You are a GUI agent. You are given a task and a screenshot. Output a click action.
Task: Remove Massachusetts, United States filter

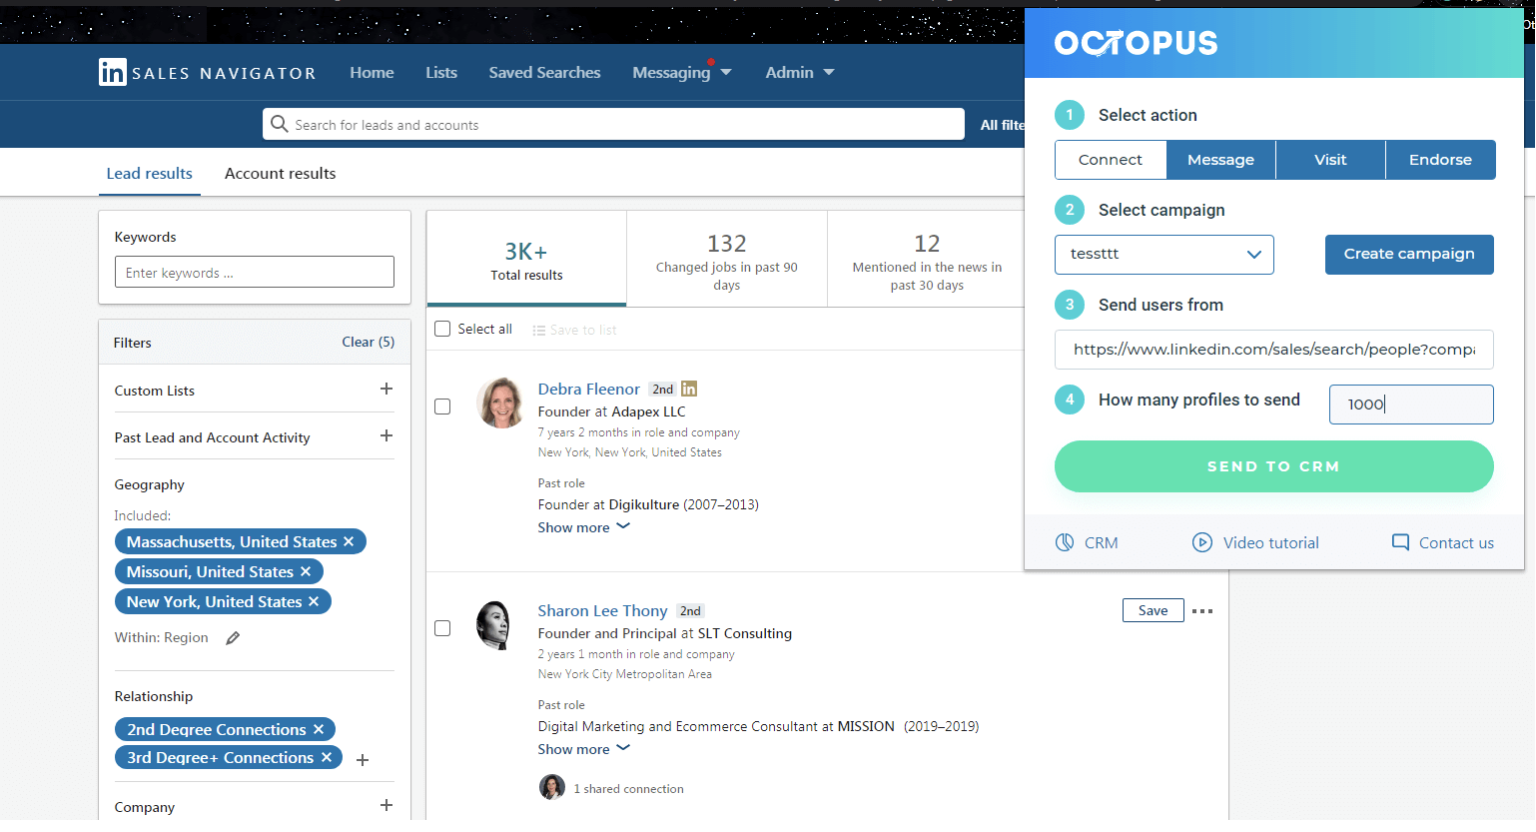click(x=349, y=542)
